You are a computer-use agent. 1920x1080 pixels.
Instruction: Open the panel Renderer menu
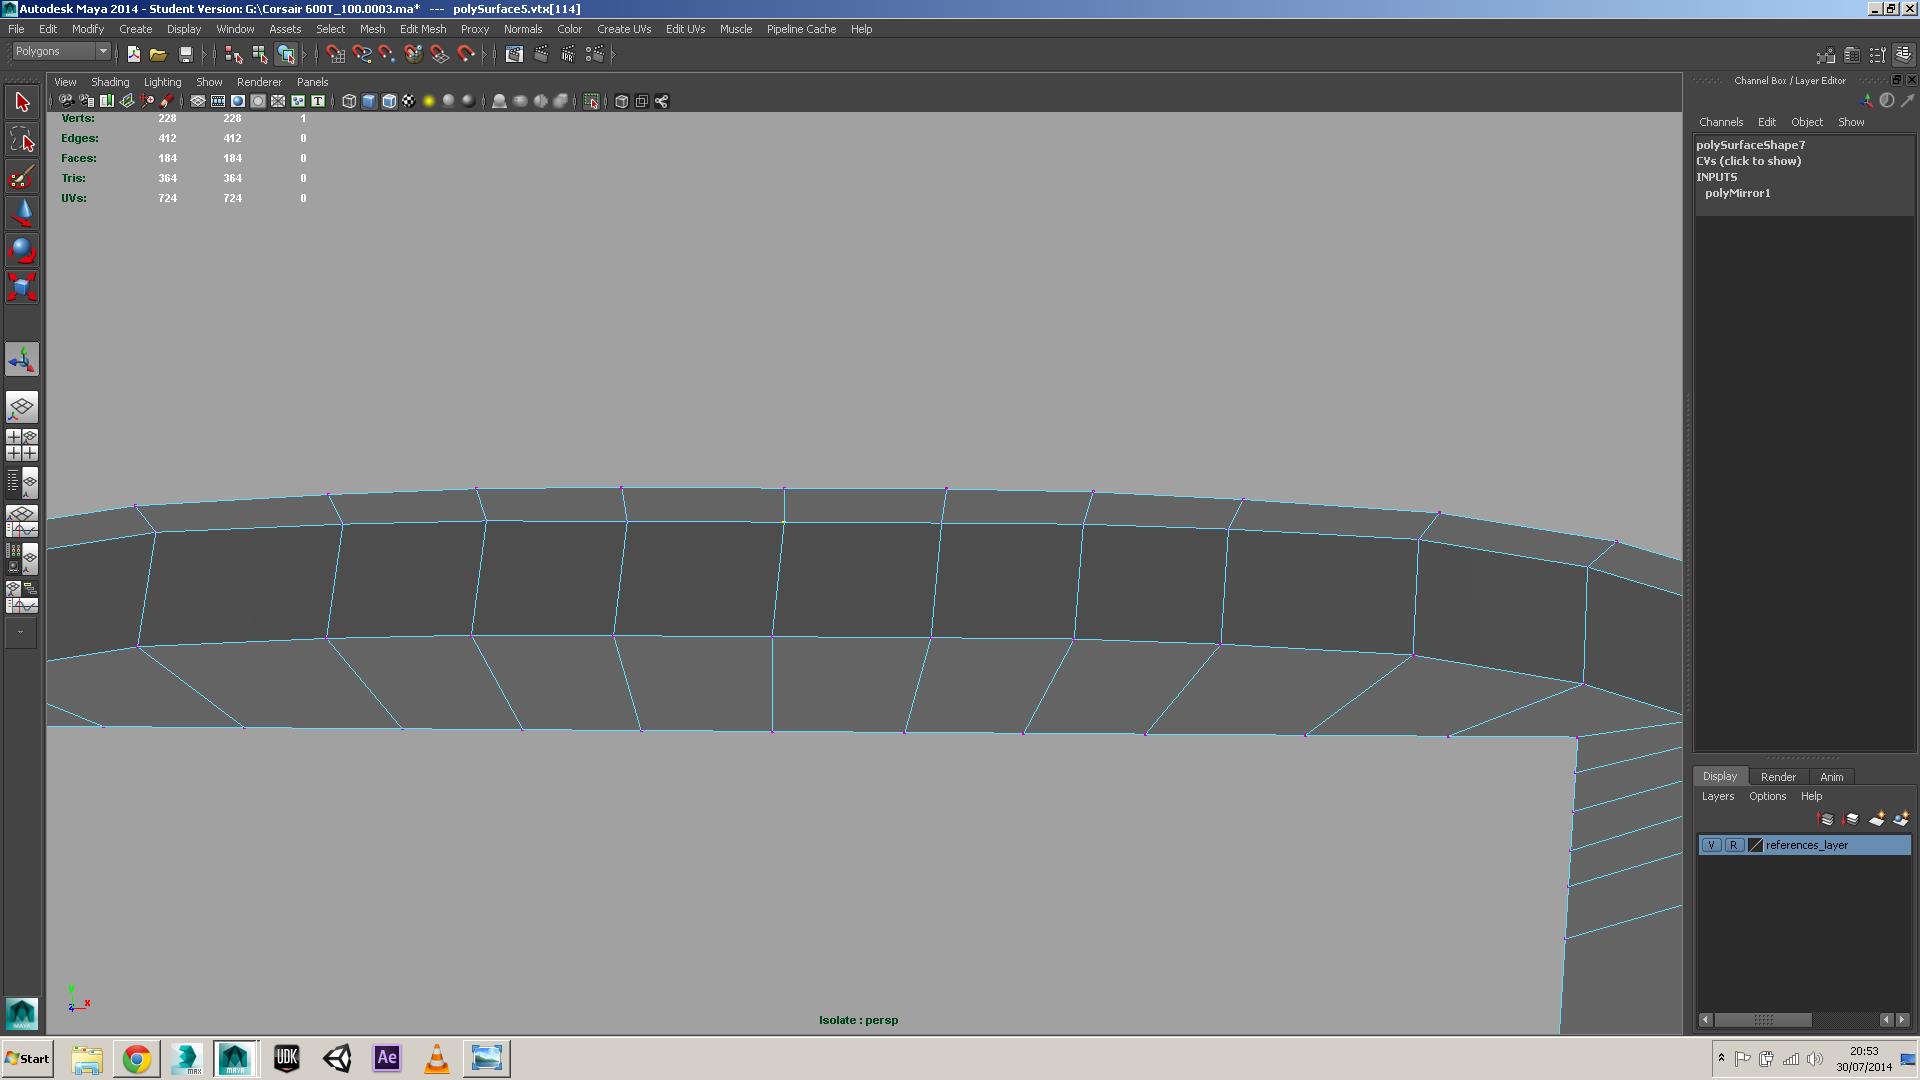pos(259,82)
